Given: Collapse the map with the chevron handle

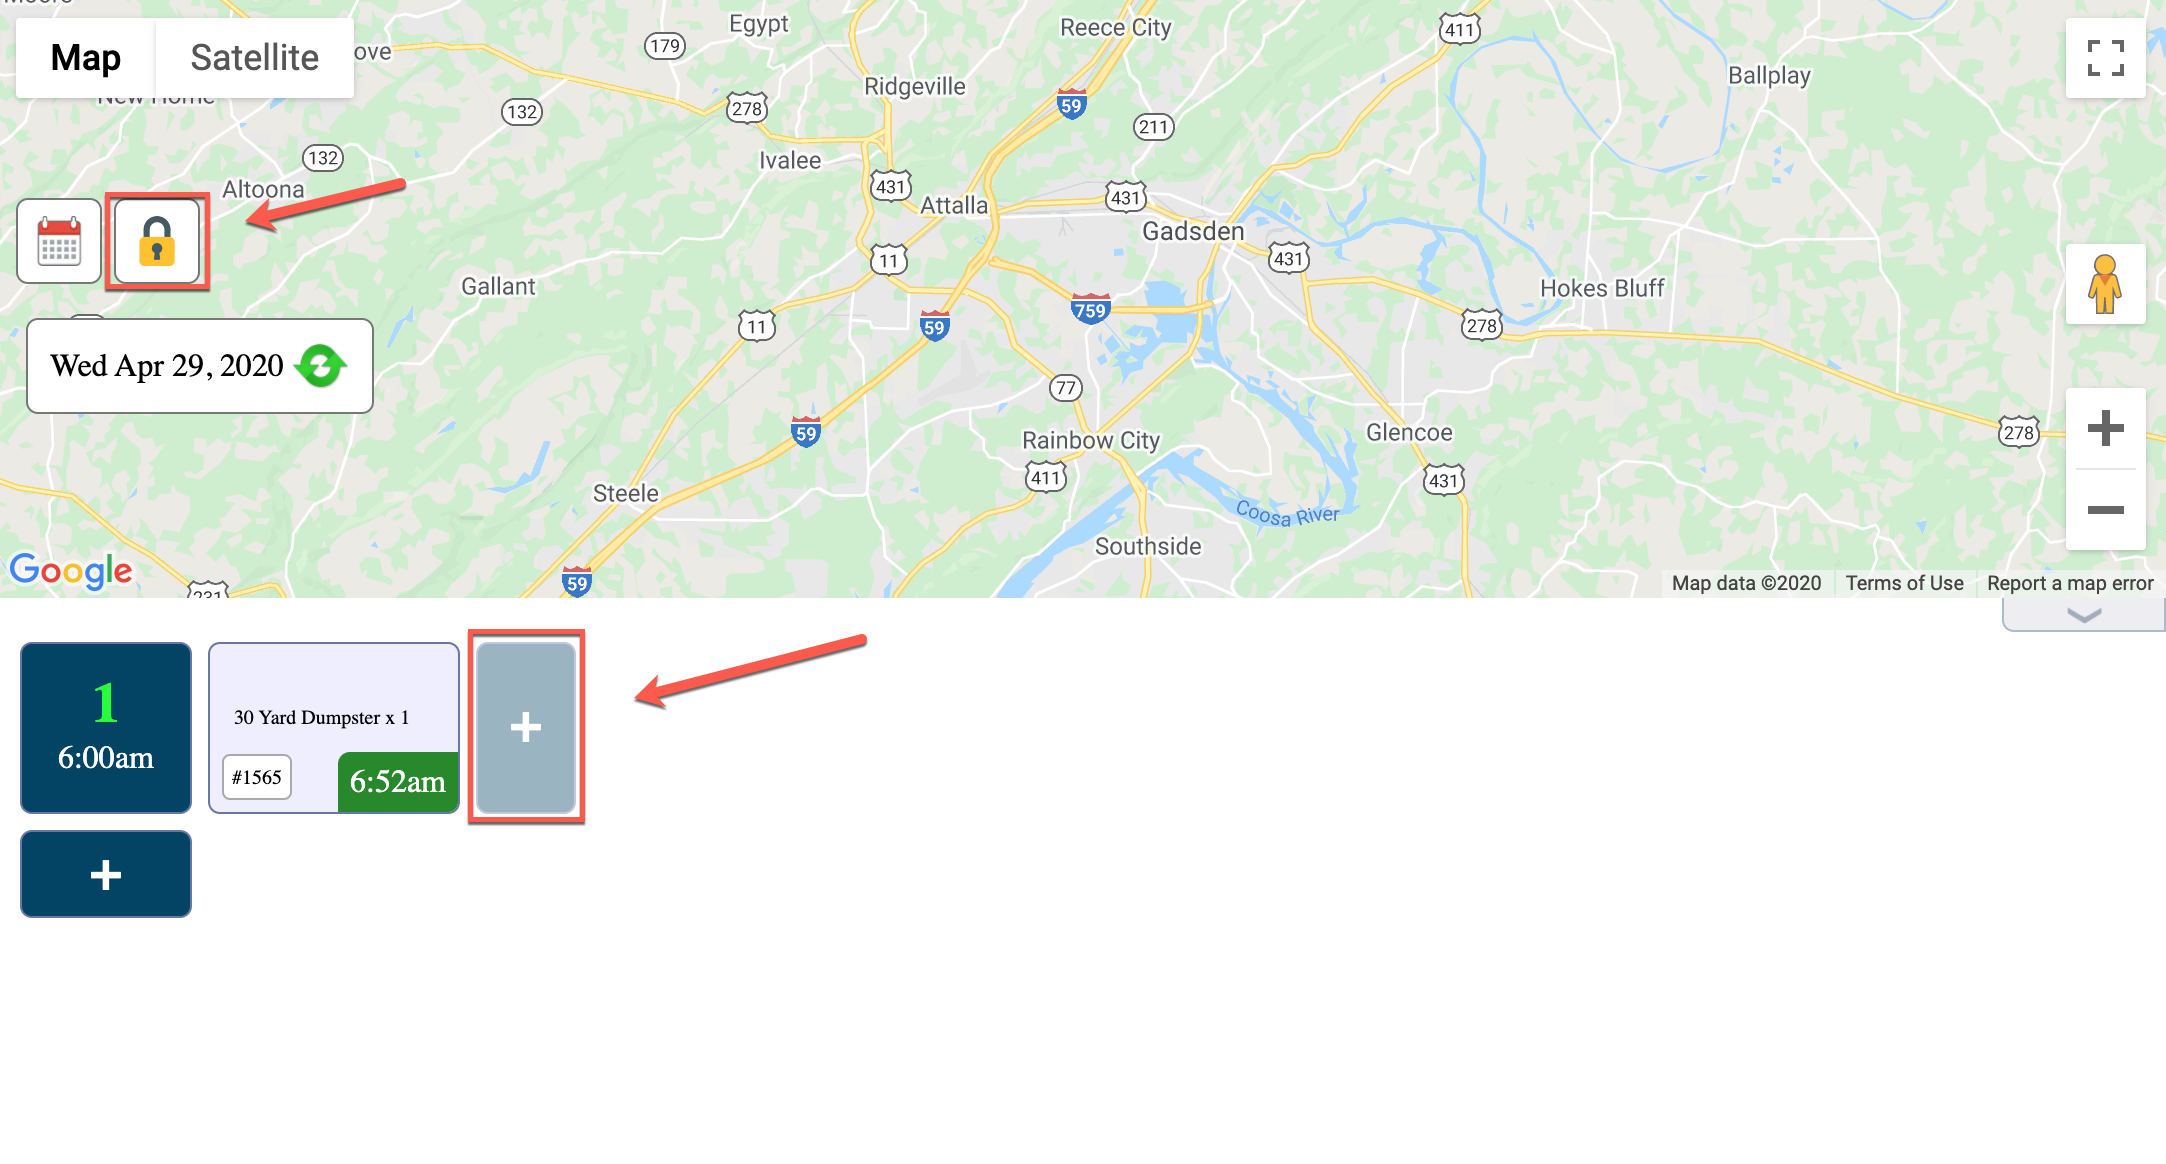Looking at the screenshot, I should (x=2083, y=615).
